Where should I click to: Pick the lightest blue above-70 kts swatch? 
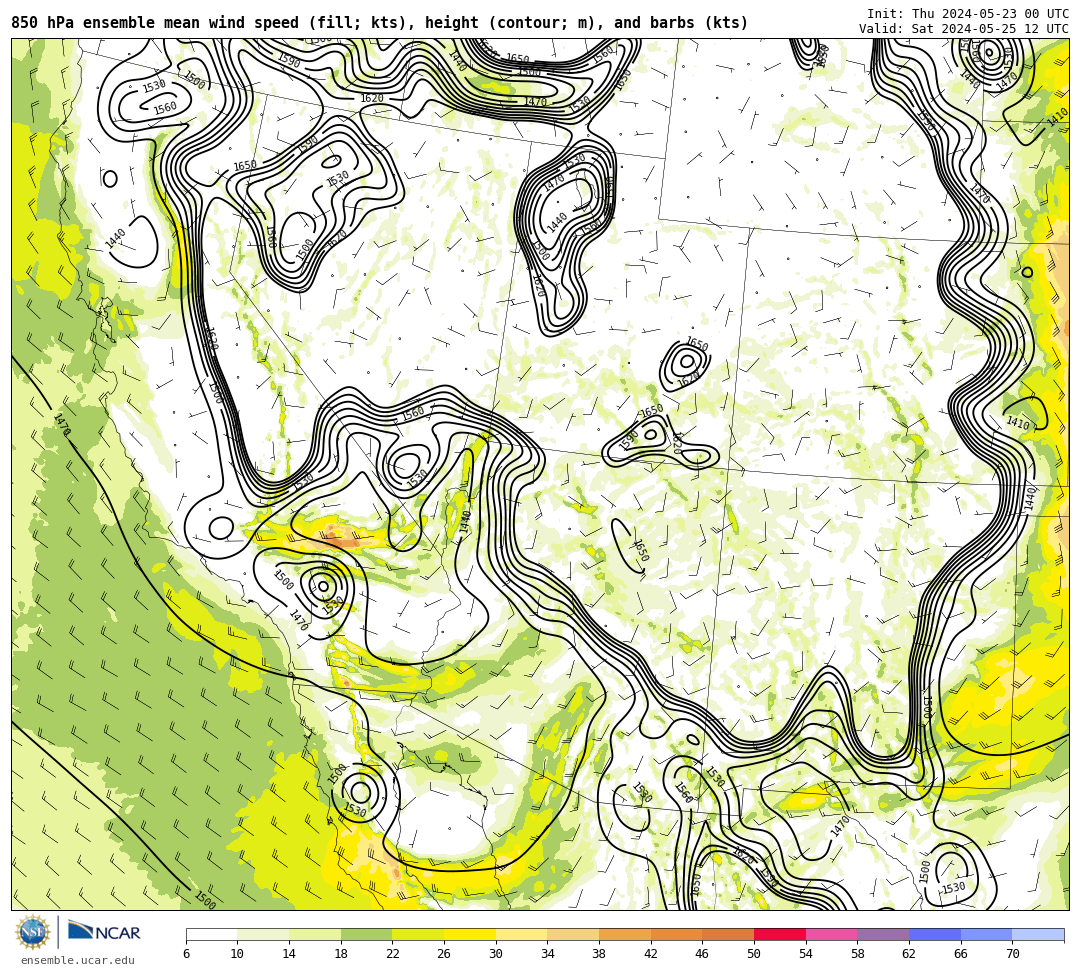(1038, 934)
